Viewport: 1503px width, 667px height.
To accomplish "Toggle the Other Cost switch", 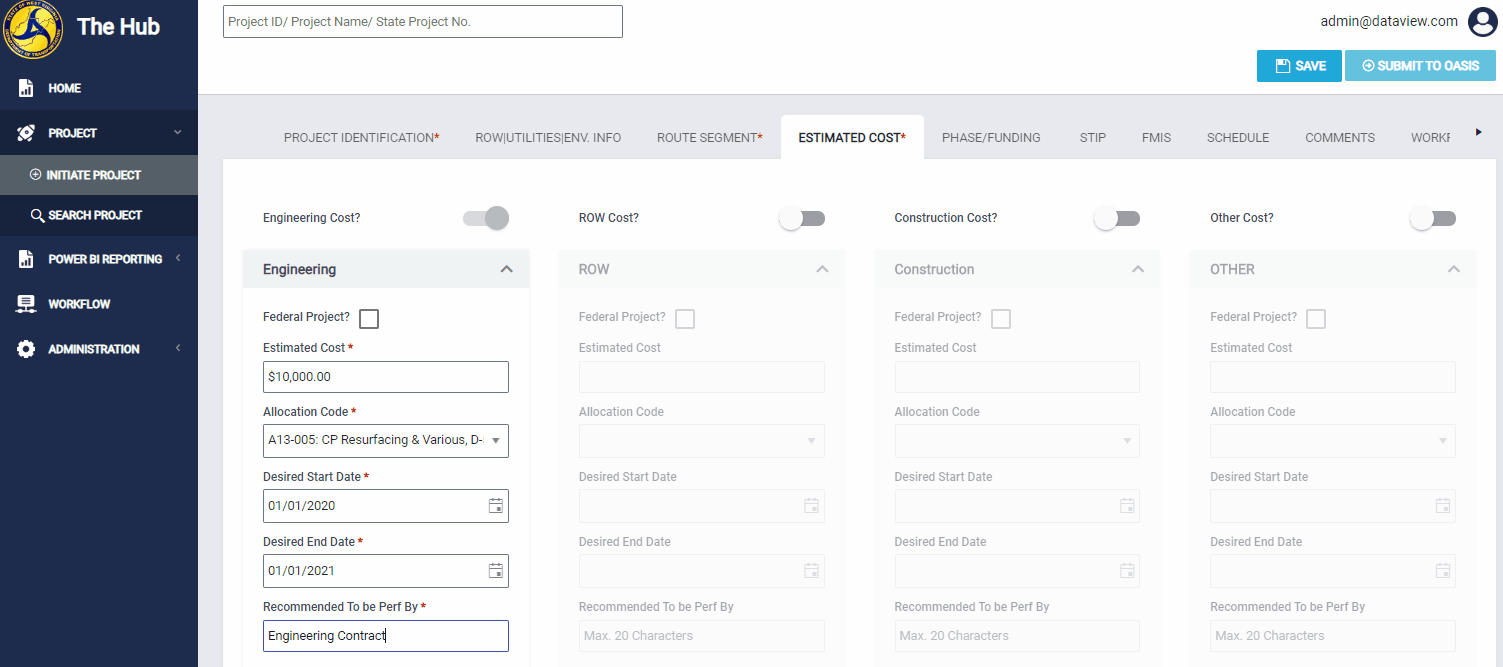I will (1433, 218).
